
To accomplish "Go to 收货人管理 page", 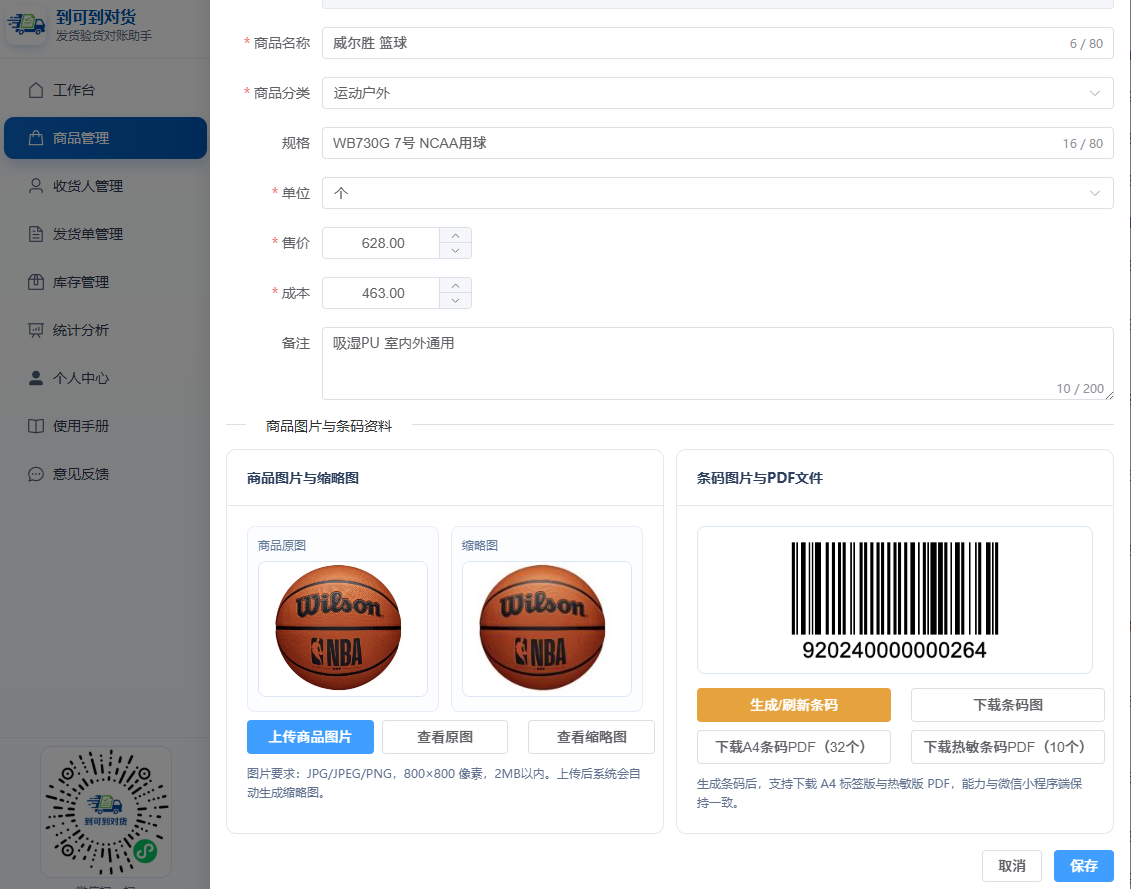I will 105,186.
